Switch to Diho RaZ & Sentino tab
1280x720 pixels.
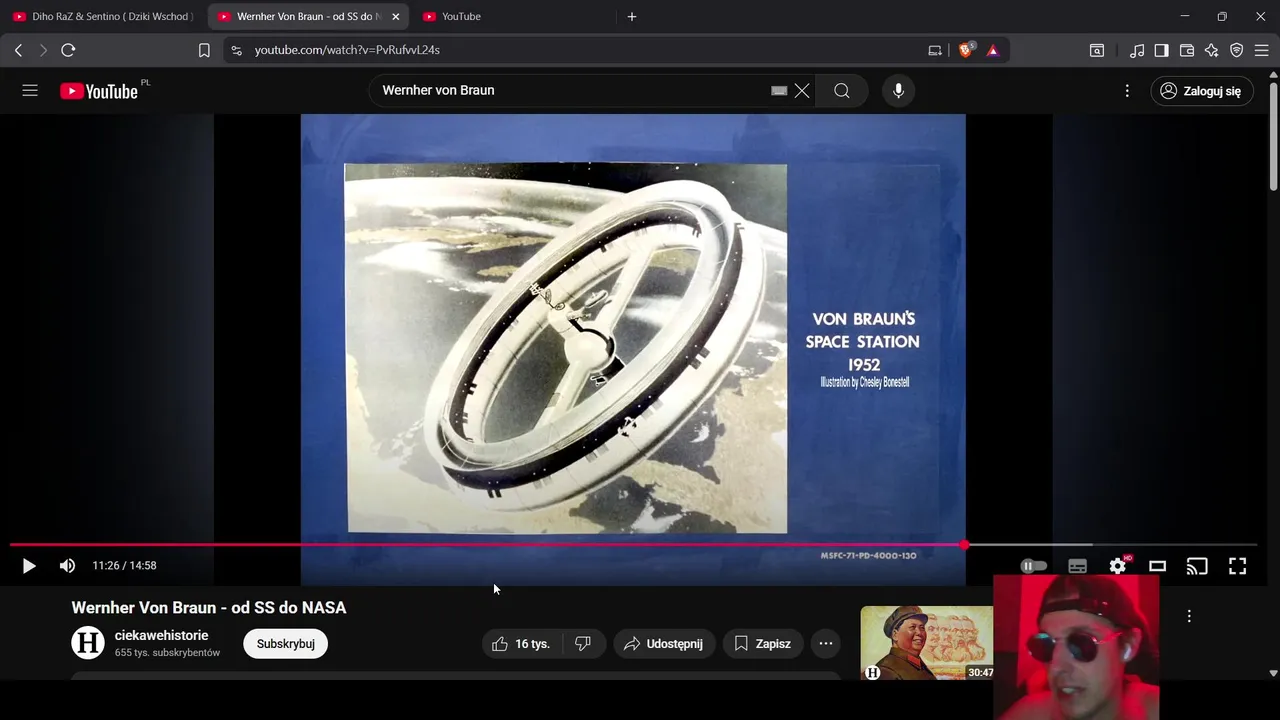point(103,17)
